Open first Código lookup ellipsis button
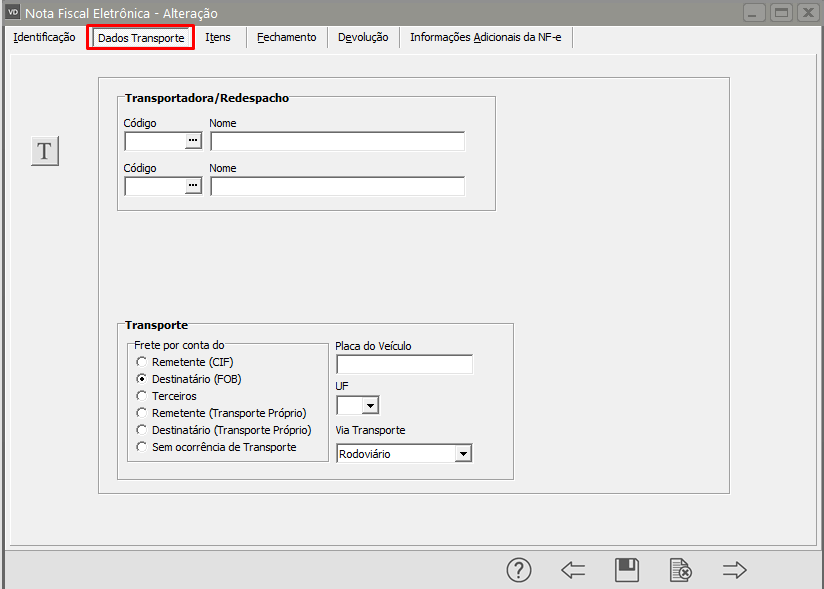The image size is (824, 589). pos(193,141)
